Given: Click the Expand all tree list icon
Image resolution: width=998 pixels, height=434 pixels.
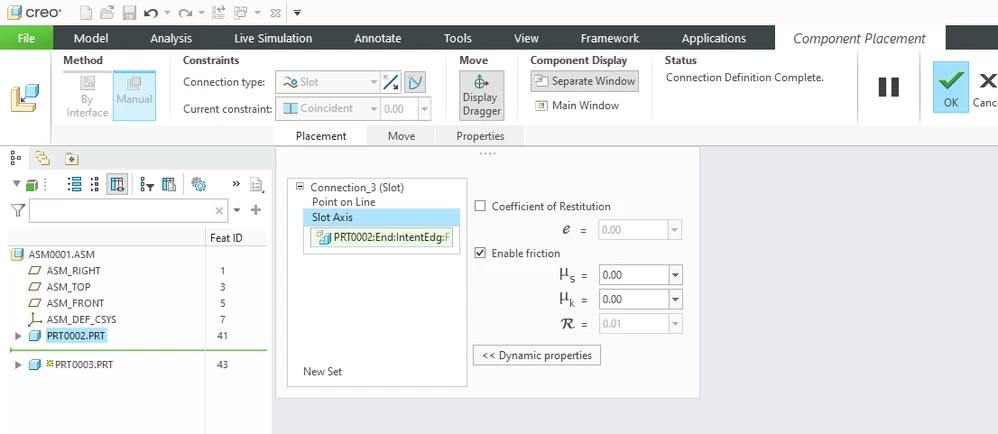Looking at the screenshot, I should tap(74, 185).
